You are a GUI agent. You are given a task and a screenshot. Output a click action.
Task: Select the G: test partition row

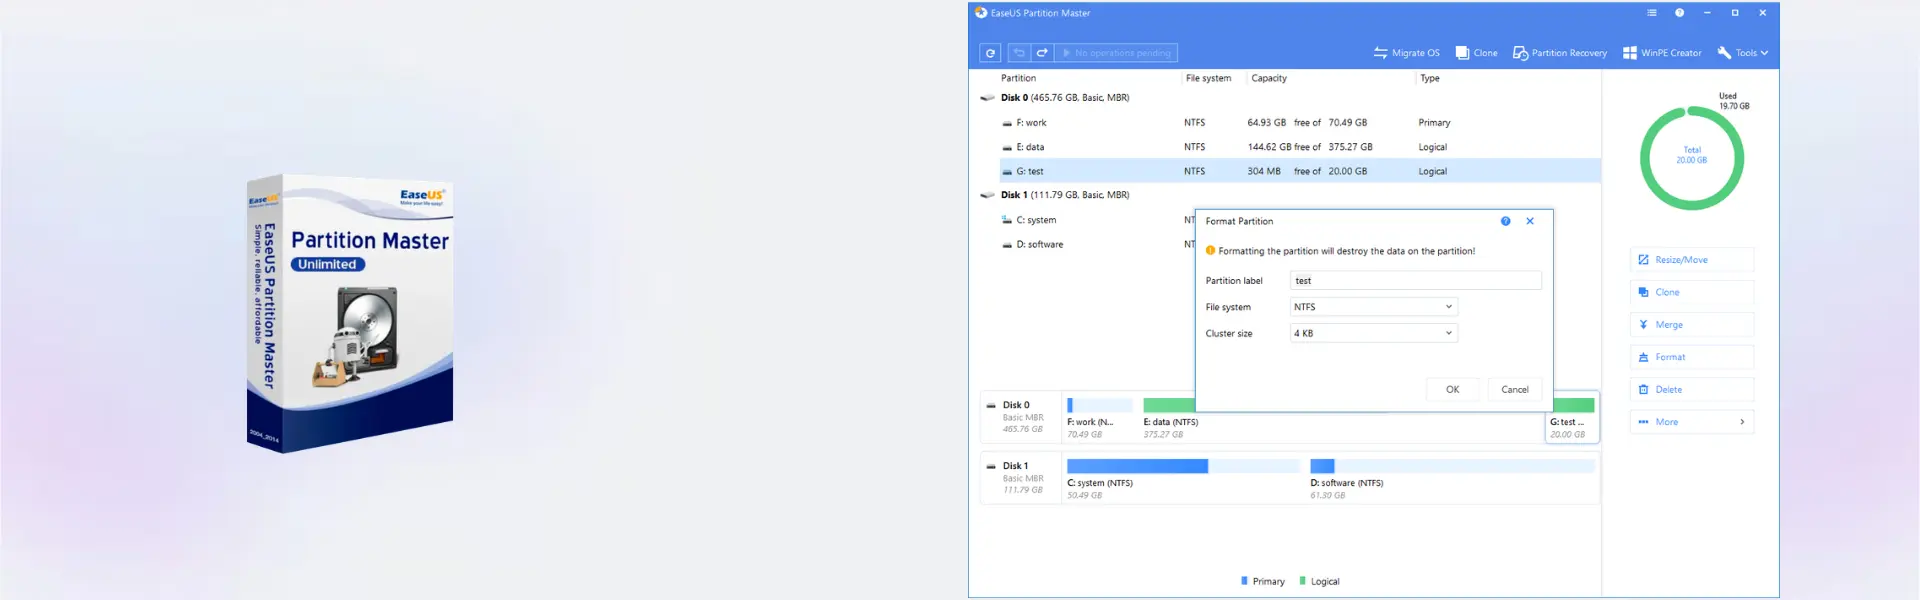pos(1300,171)
